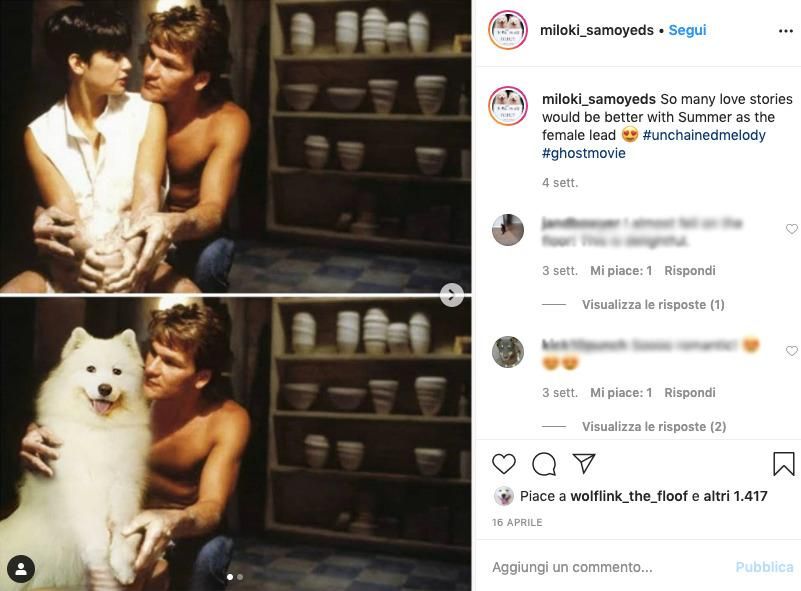Open the comment speech bubble icon
The height and width of the screenshot is (591, 801).
544,464
